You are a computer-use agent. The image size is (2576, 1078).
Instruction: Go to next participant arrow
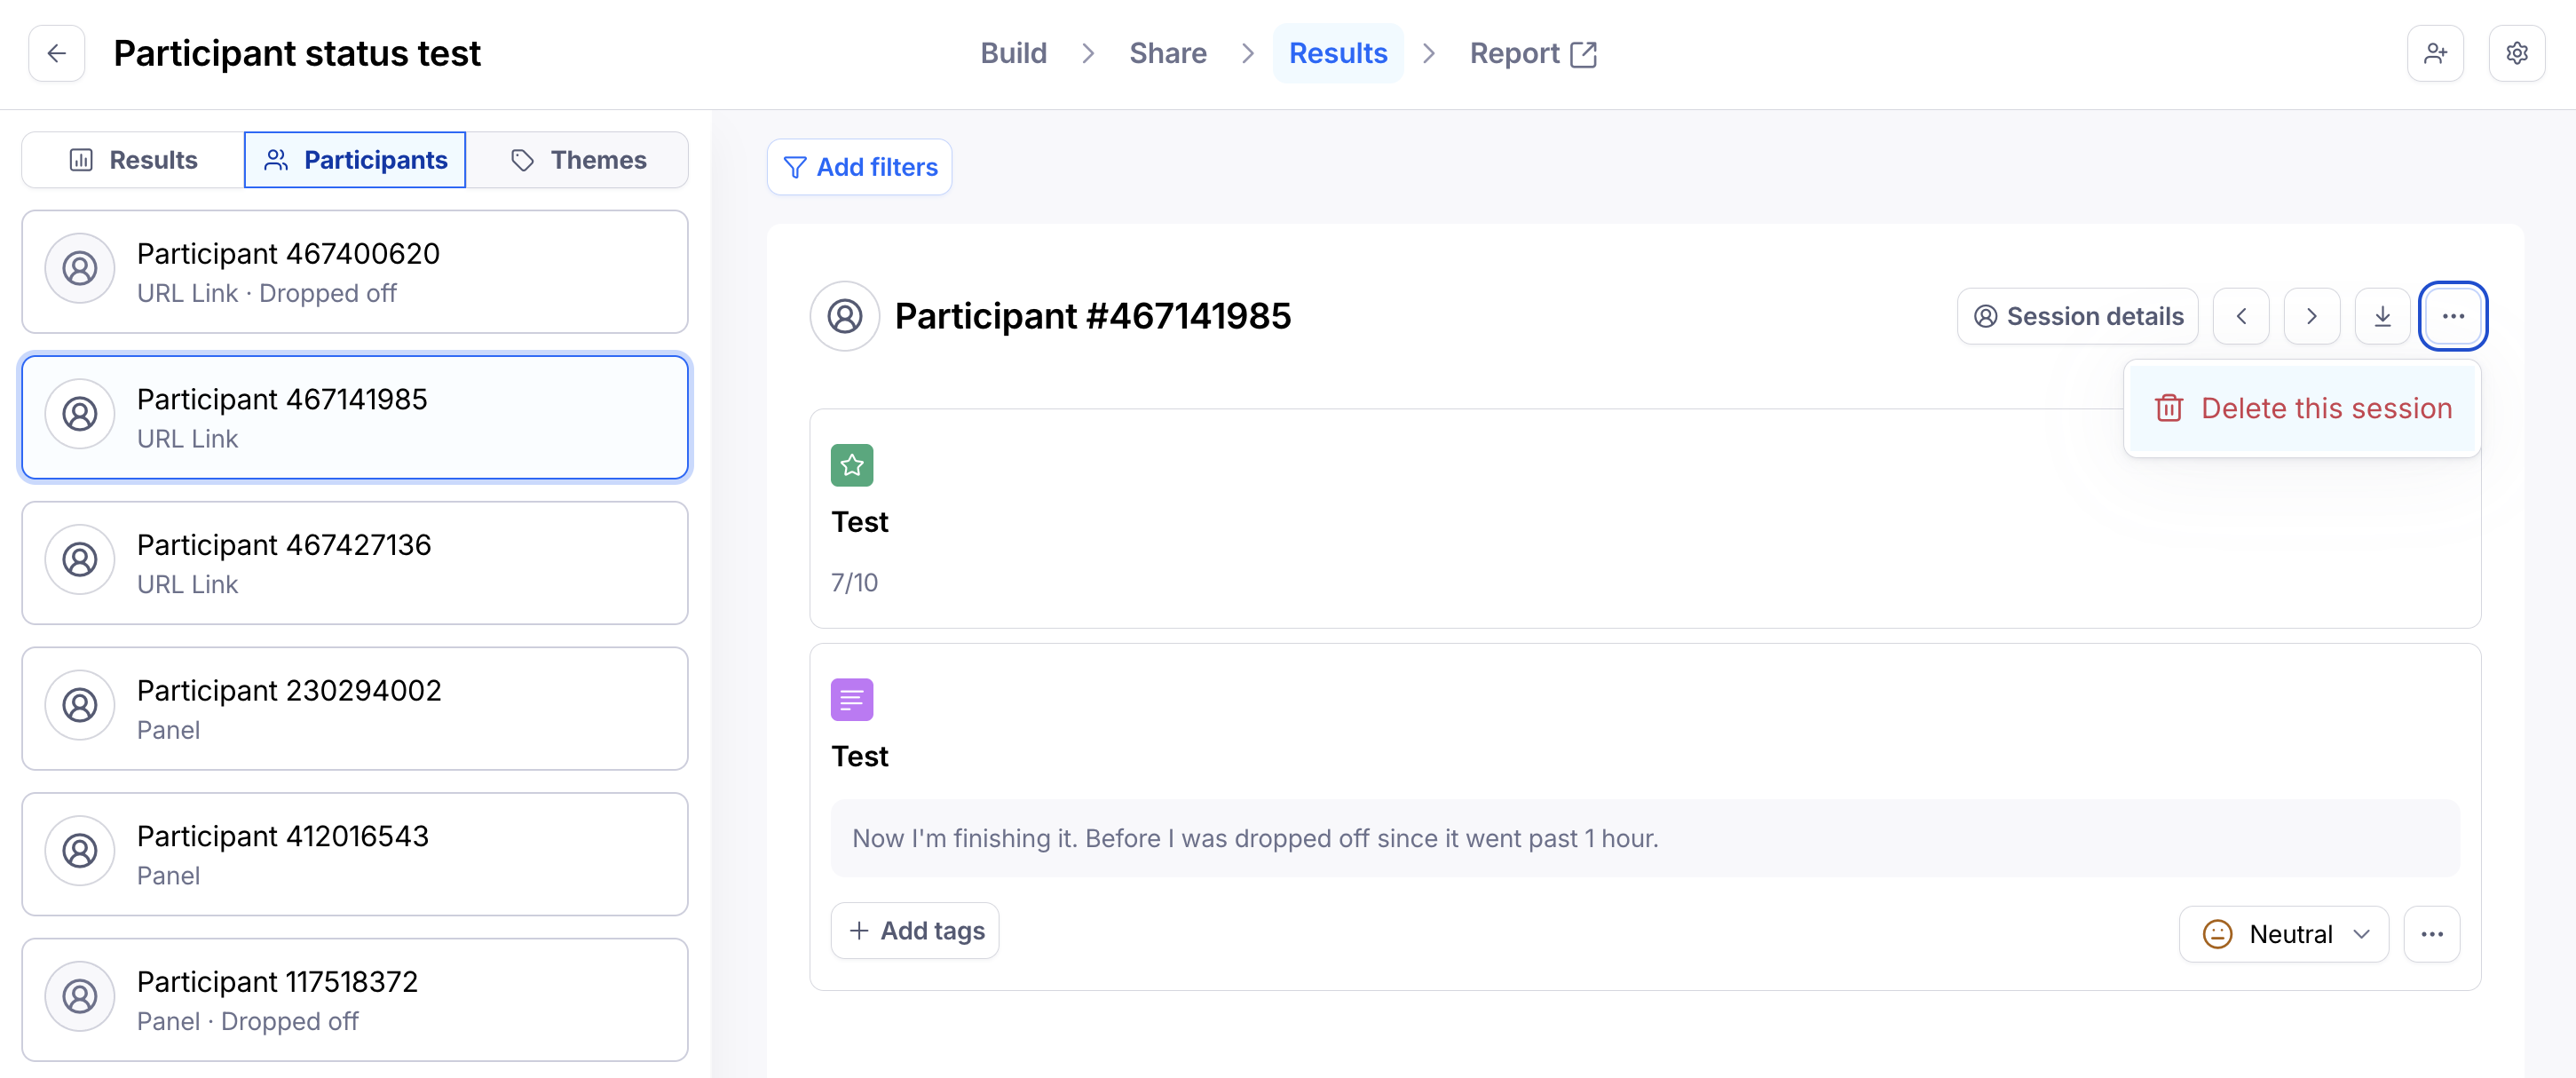click(2311, 316)
